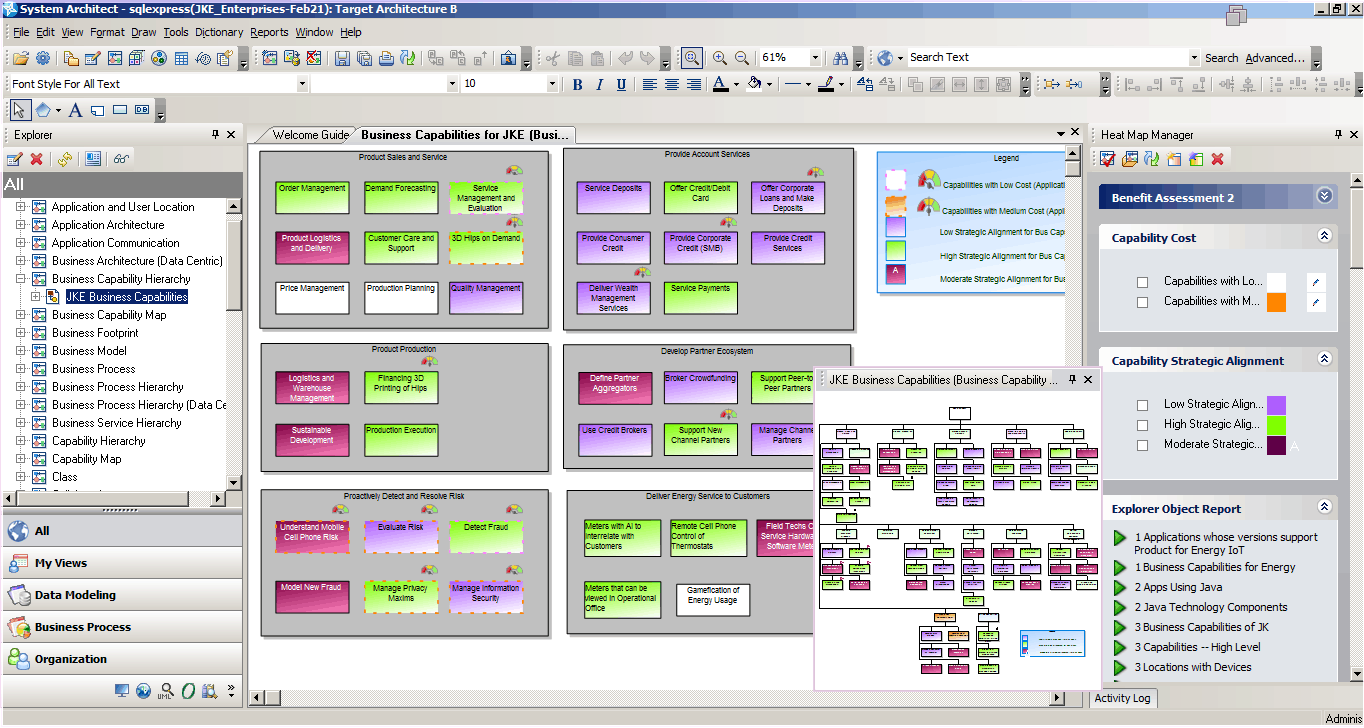
Task: Collapse the Explorer Object Report section
Action: tap(1324, 508)
